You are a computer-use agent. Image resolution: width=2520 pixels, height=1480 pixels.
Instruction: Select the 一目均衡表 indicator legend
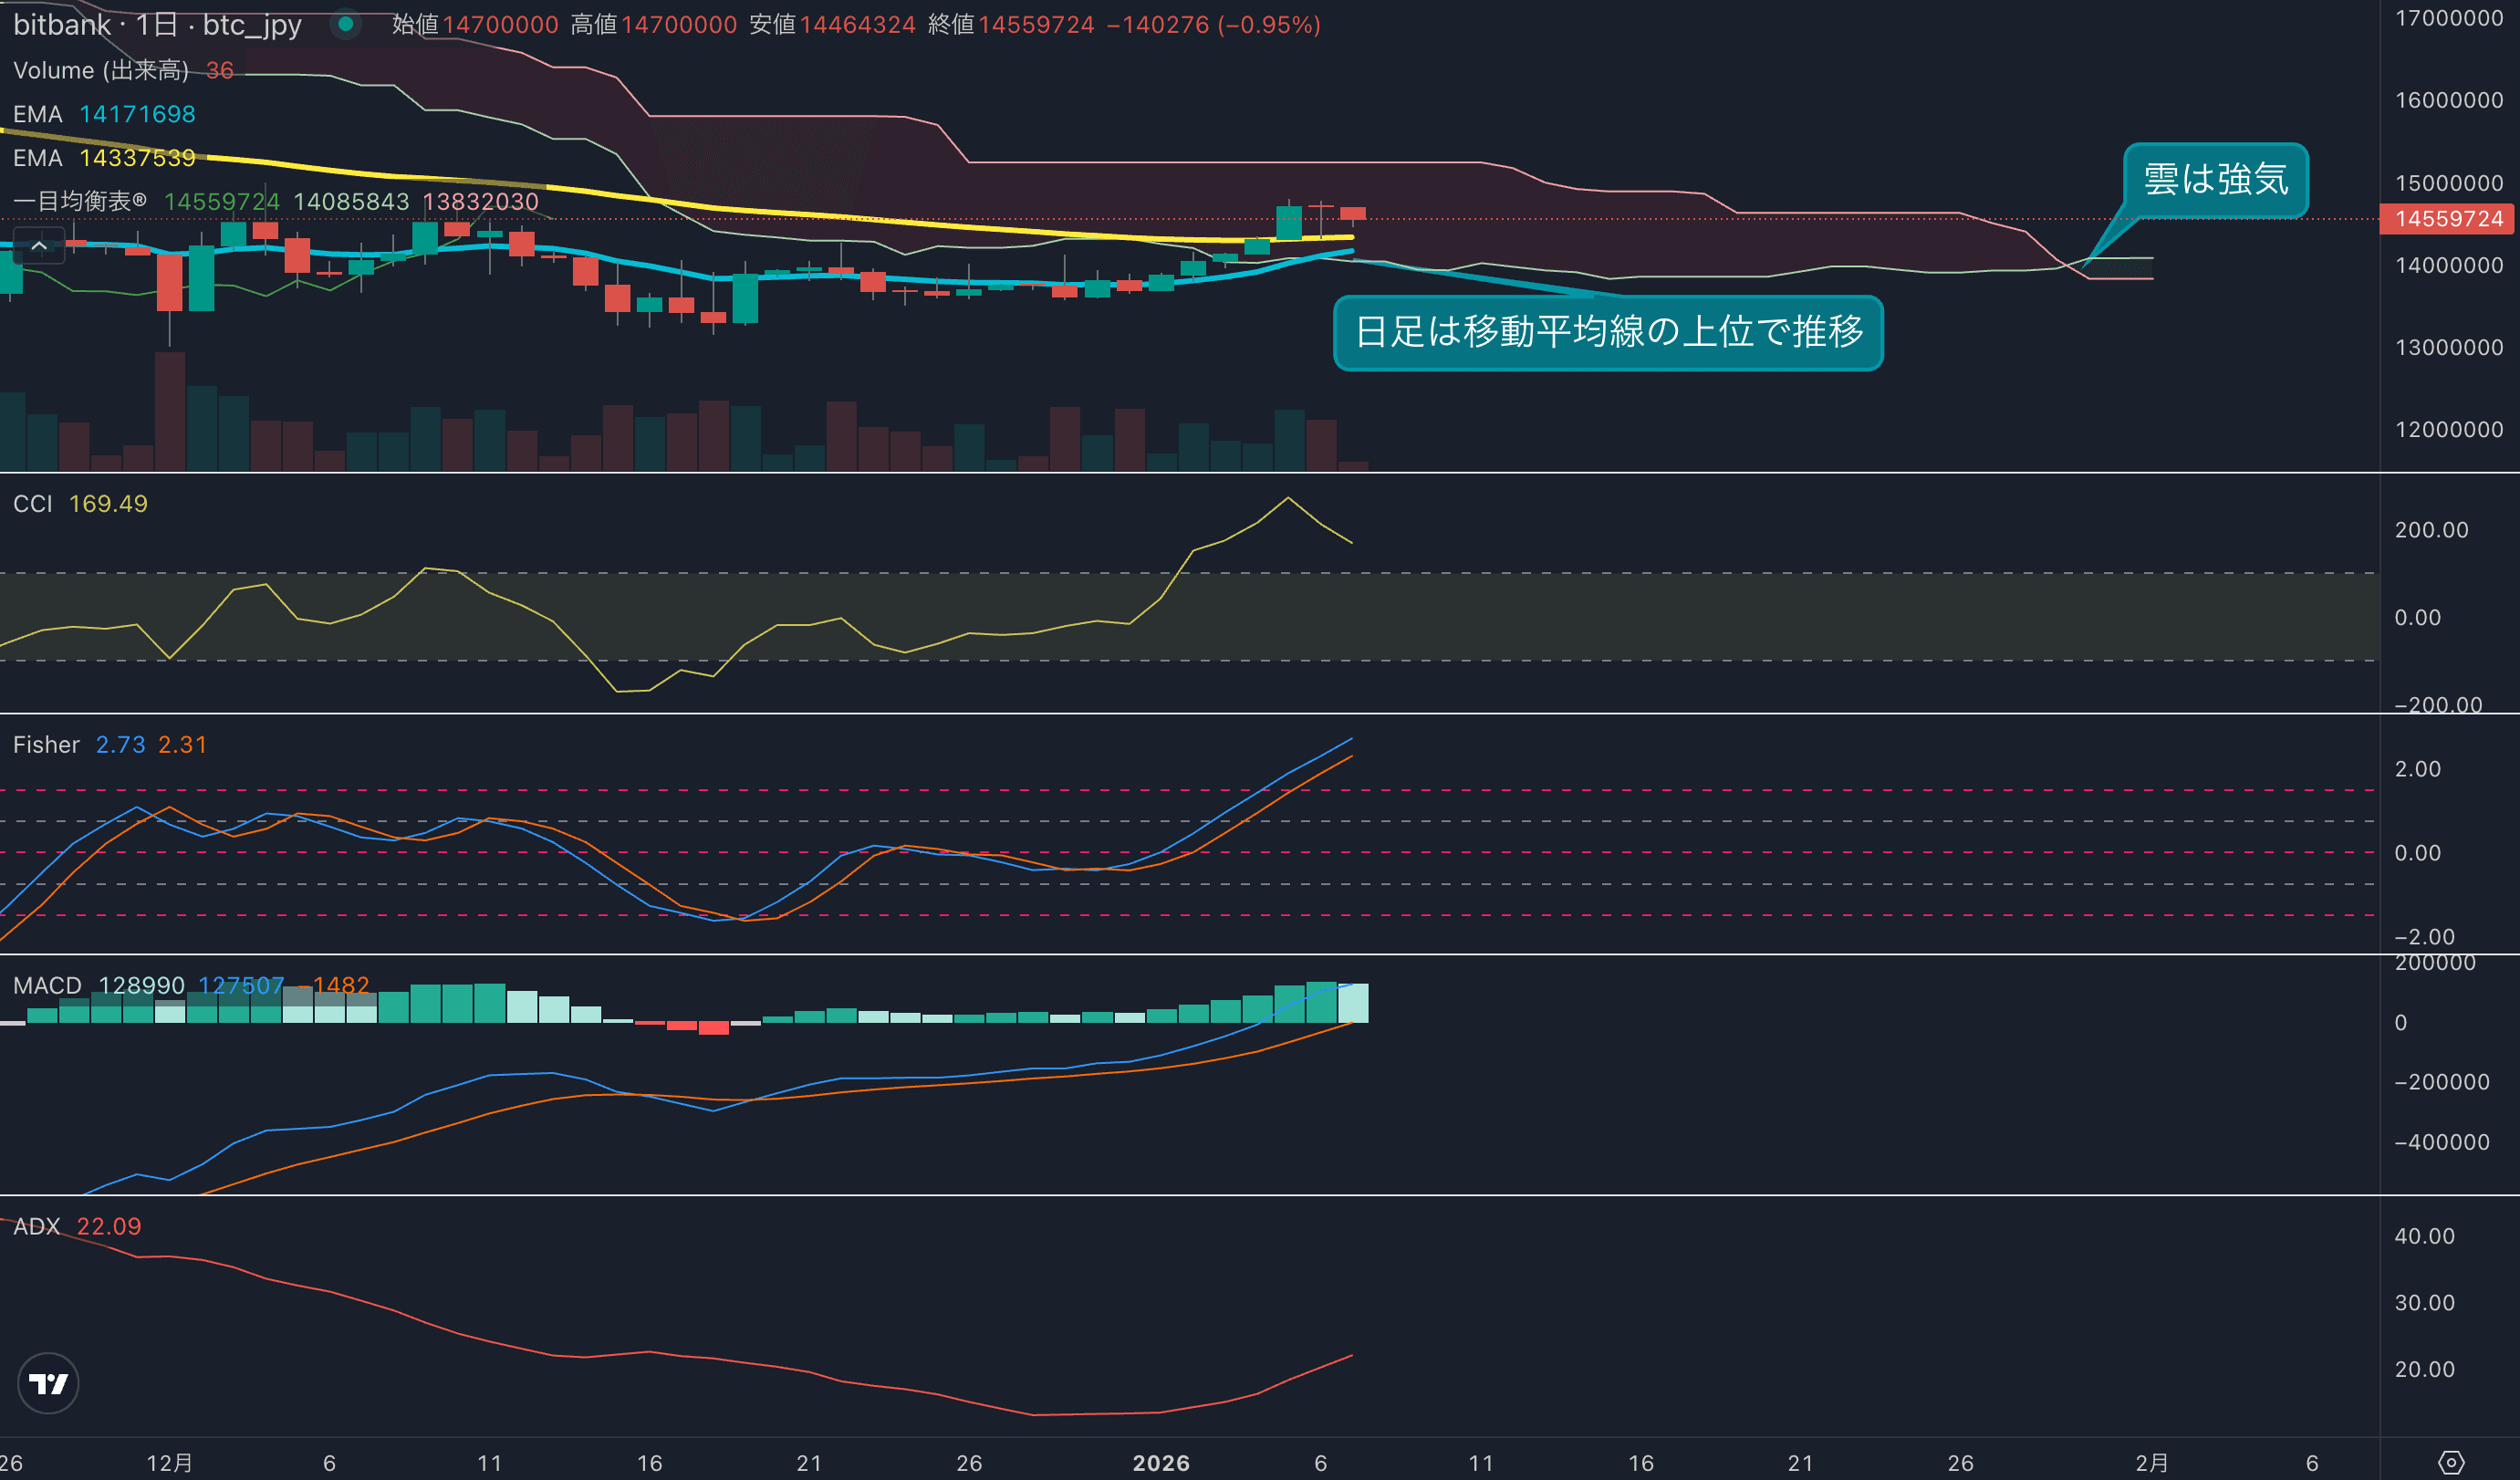pos(80,201)
